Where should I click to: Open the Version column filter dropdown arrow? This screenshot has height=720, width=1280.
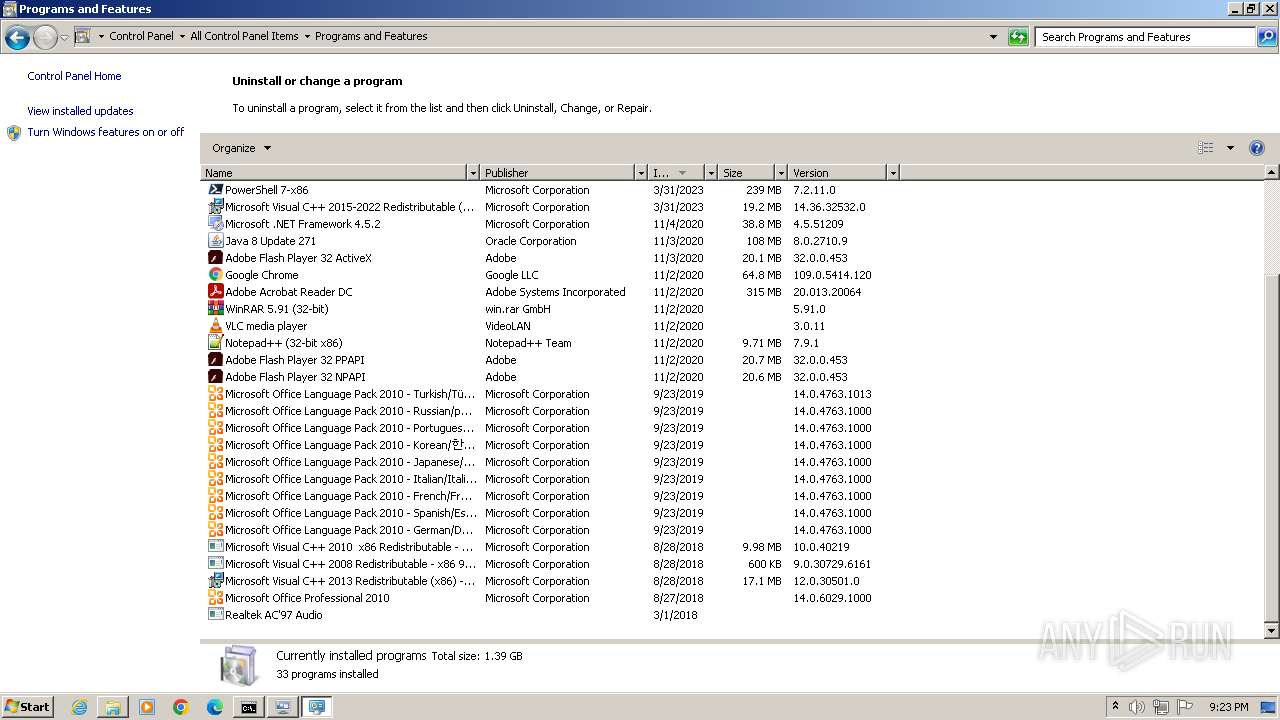pos(893,173)
